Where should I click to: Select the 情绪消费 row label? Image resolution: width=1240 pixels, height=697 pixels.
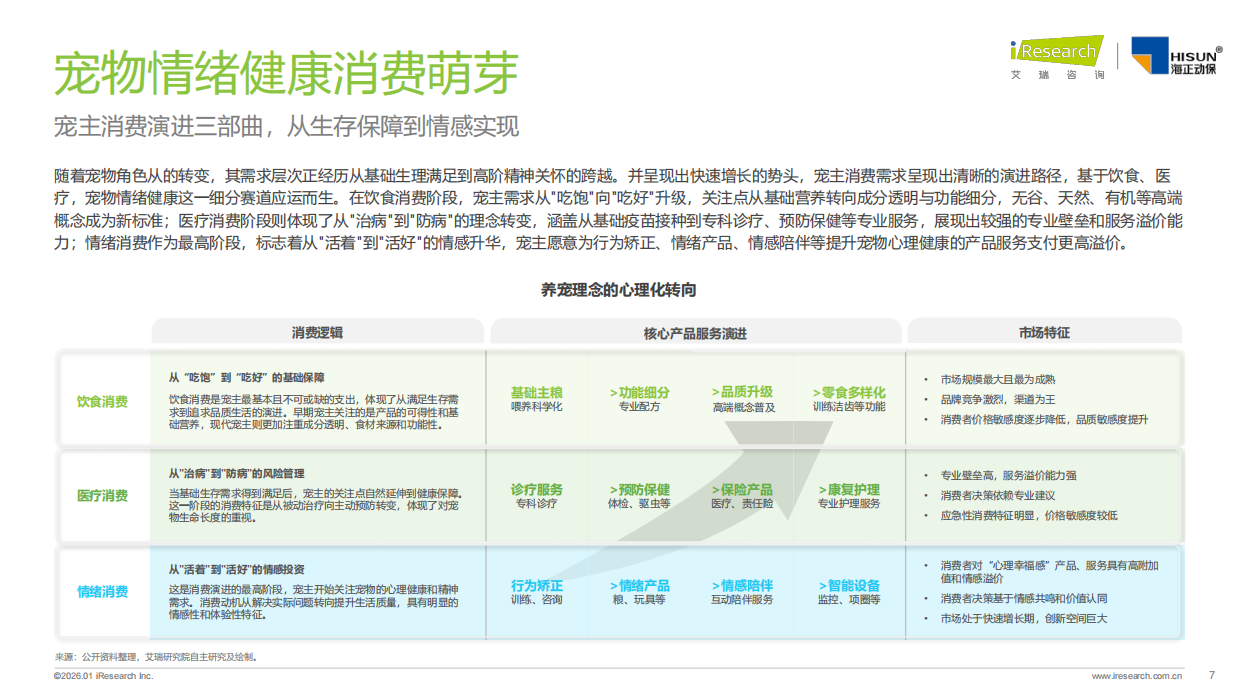tap(103, 591)
